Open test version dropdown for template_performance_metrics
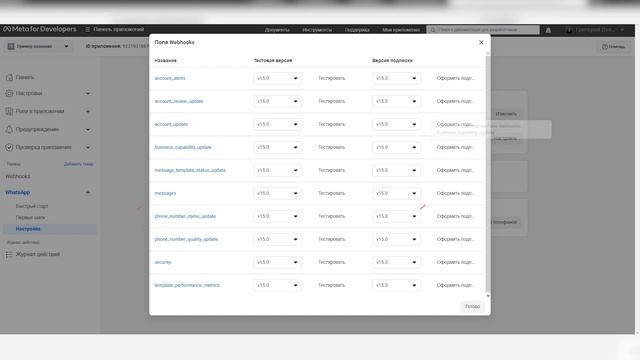Image resolution: width=640 pixels, height=360 pixels. pyautogui.click(x=278, y=285)
